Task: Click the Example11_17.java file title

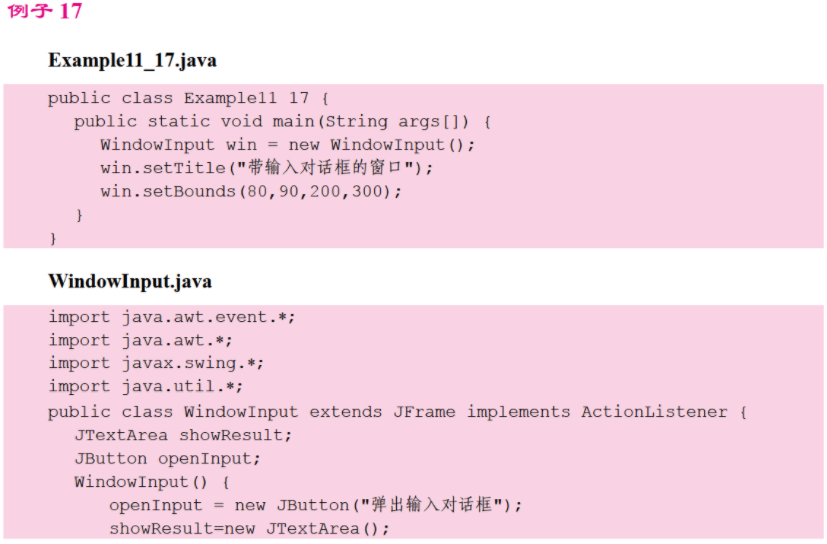Action: [x=132, y=60]
